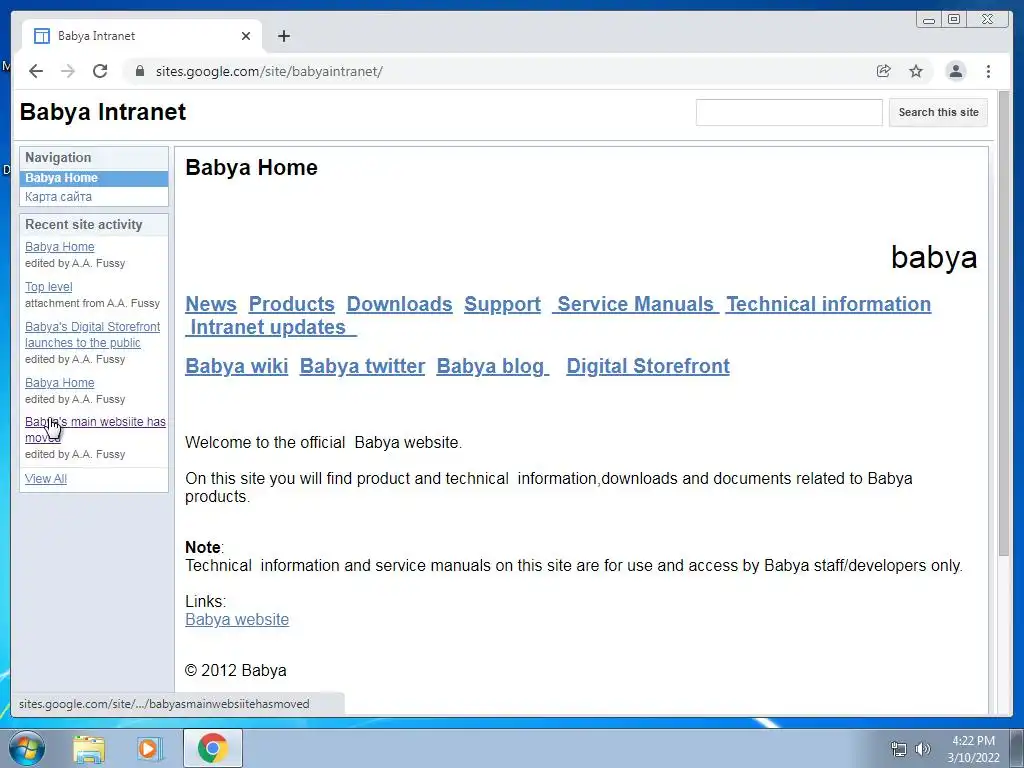
Task: Click the page vertical scrollbar
Action: [x=1004, y=323]
